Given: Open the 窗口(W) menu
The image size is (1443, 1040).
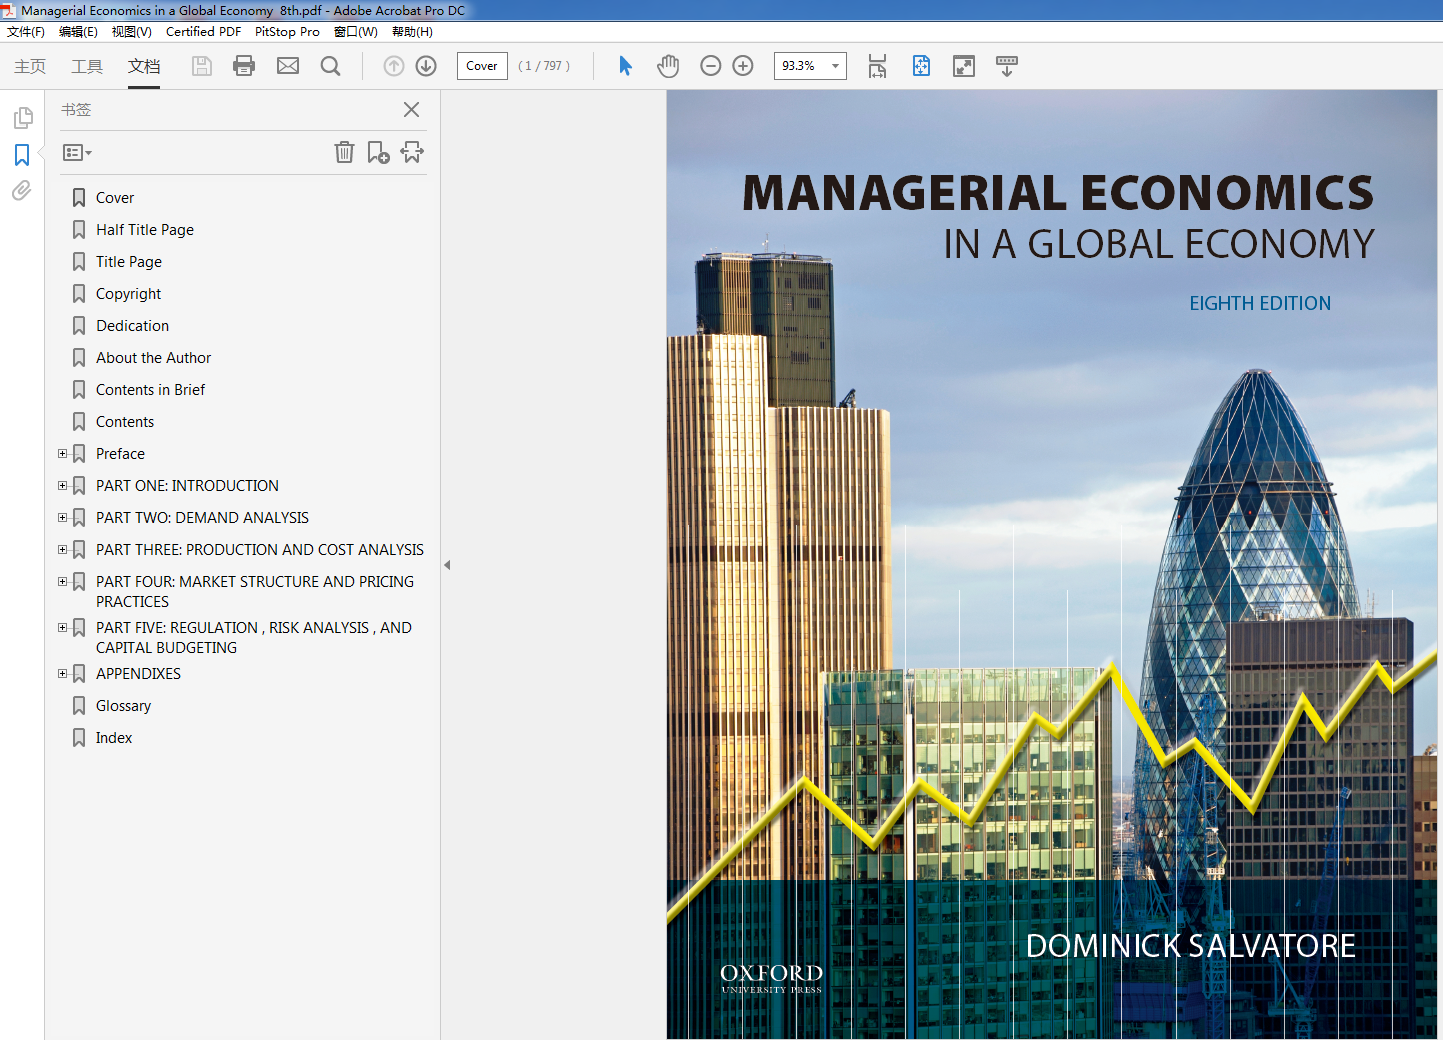Looking at the screenshot, I should [x=356, y=32].
